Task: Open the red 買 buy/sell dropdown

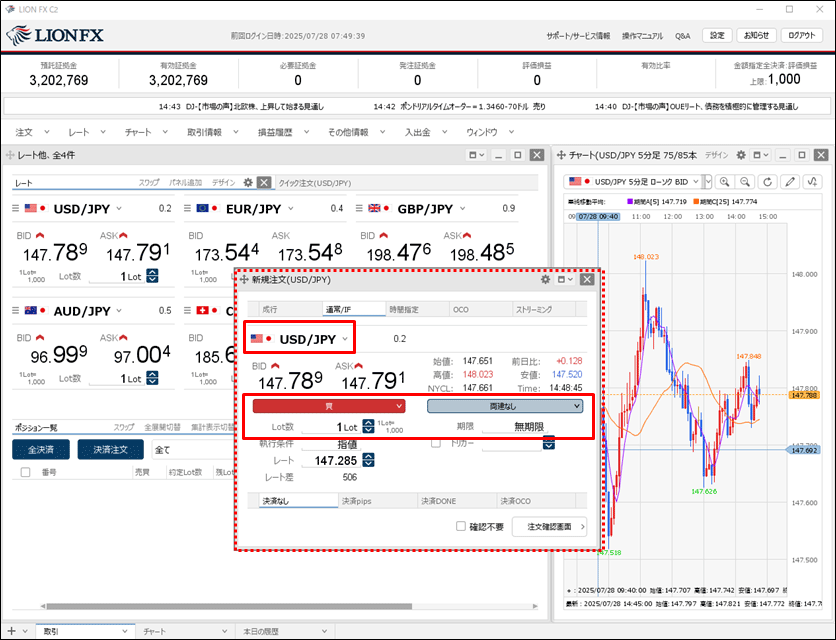Action: point(328,406)
